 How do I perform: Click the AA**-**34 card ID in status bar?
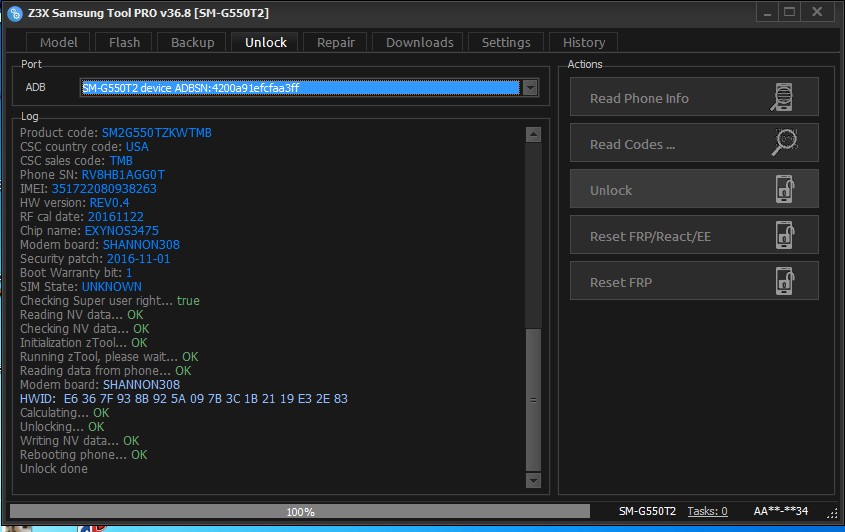(781, 511)
